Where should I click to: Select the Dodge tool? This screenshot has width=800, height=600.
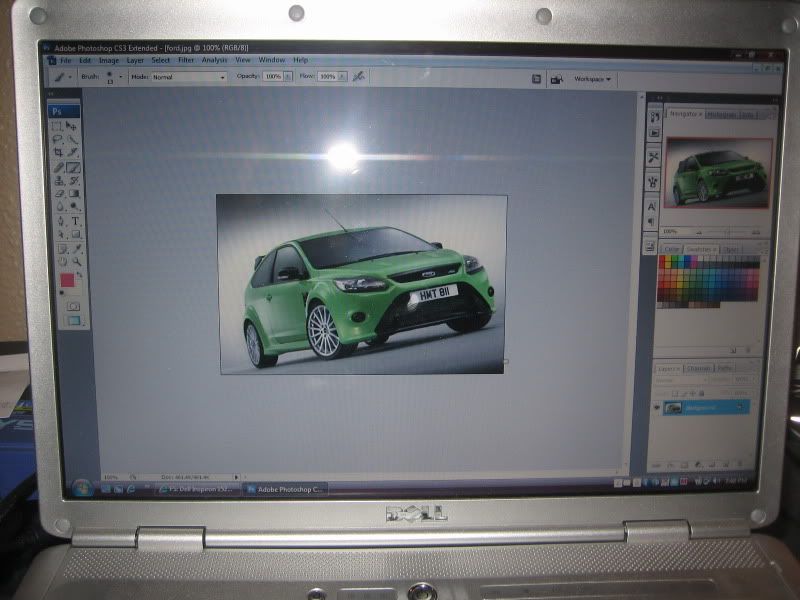[x=76, y=207]
